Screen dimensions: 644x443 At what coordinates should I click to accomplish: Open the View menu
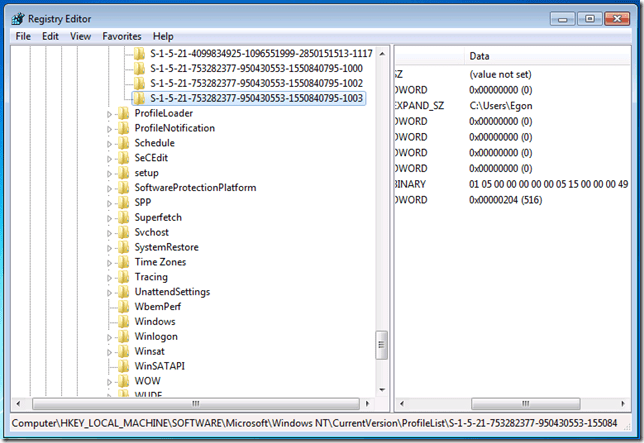coord(80,36)
